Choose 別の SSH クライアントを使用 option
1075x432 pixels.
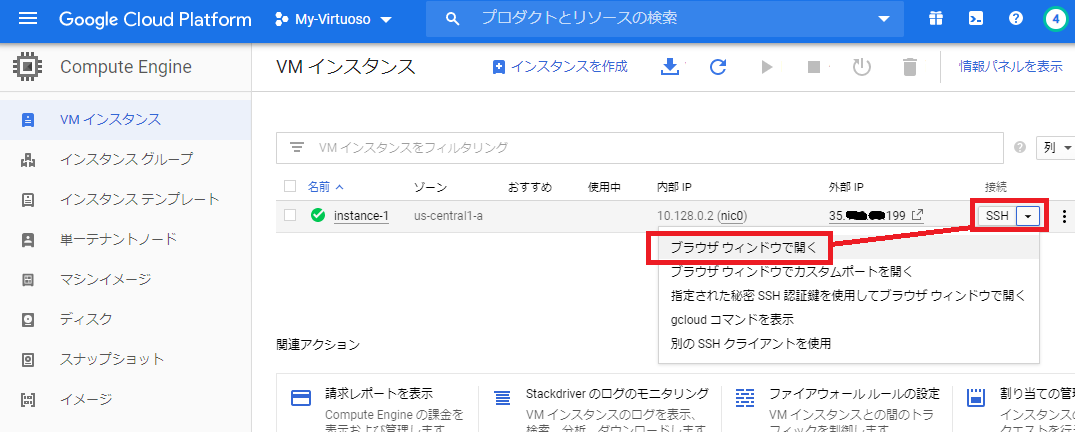849,342
